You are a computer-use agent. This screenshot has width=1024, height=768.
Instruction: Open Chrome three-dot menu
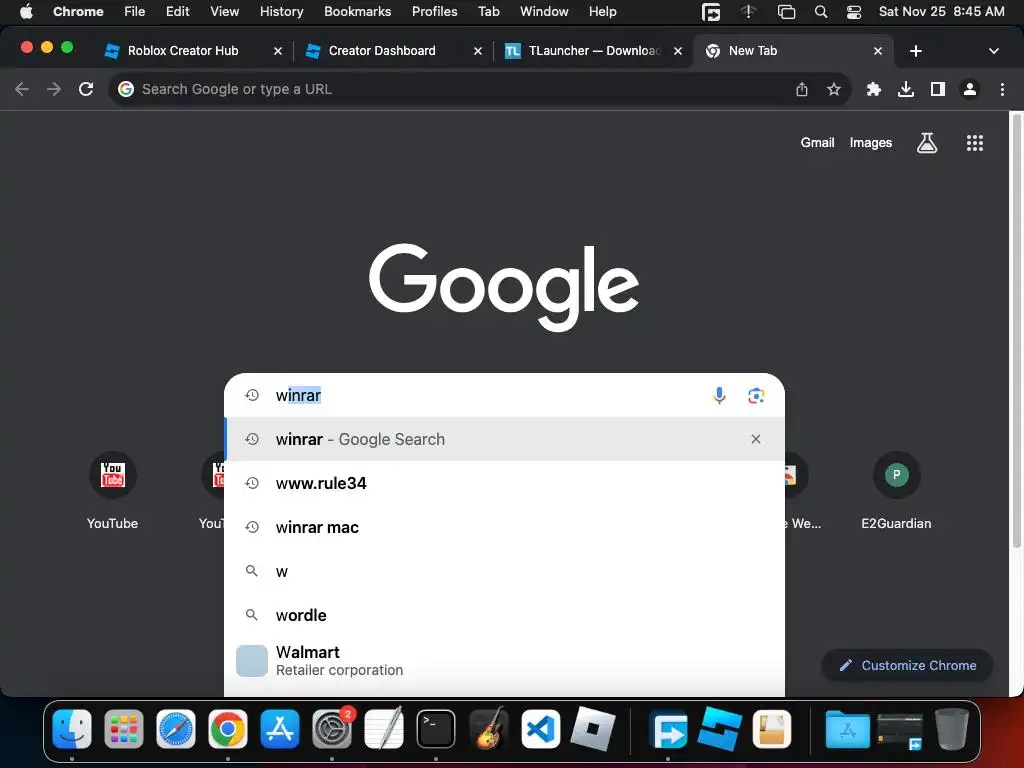(1002, 89)
